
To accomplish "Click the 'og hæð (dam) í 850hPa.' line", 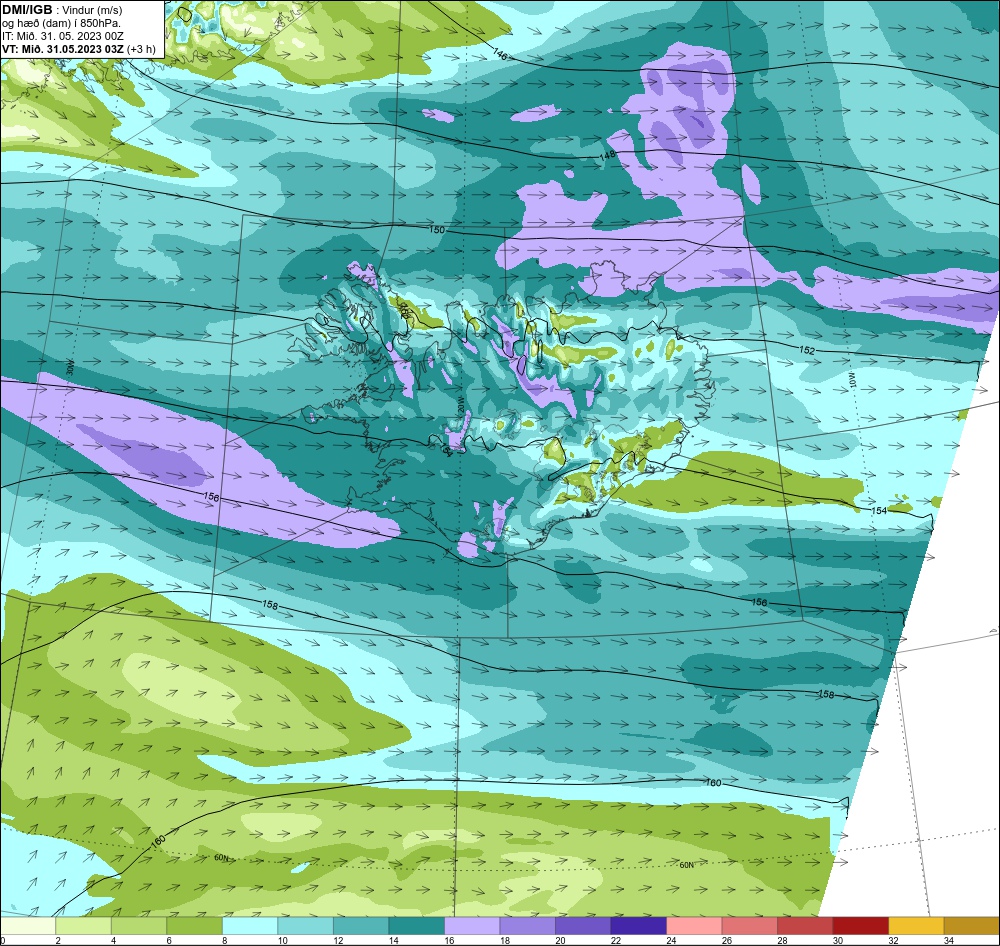I will click(61, 24).
